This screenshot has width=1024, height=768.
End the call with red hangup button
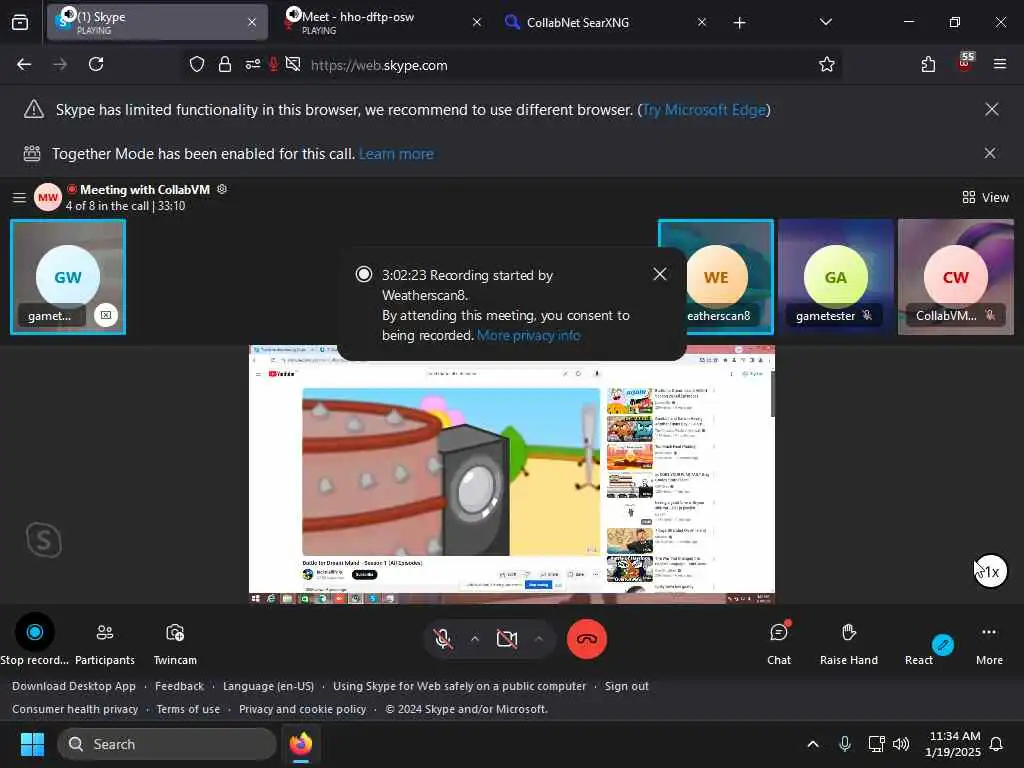[586, 639]
